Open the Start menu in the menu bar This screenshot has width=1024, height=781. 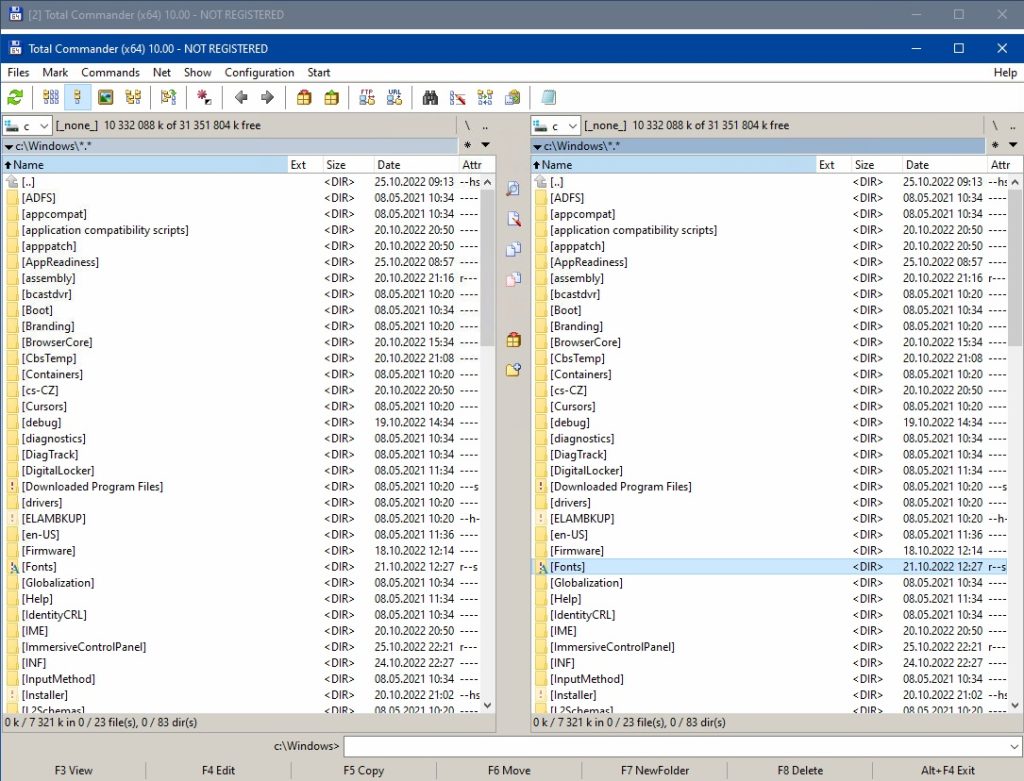tap(319, 72)
